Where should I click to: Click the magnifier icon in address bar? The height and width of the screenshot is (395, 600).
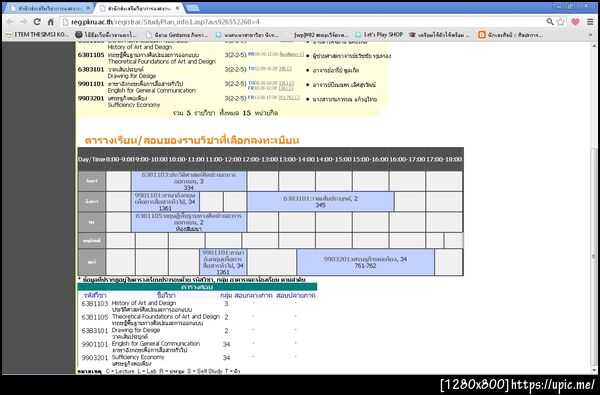(550, 22)
